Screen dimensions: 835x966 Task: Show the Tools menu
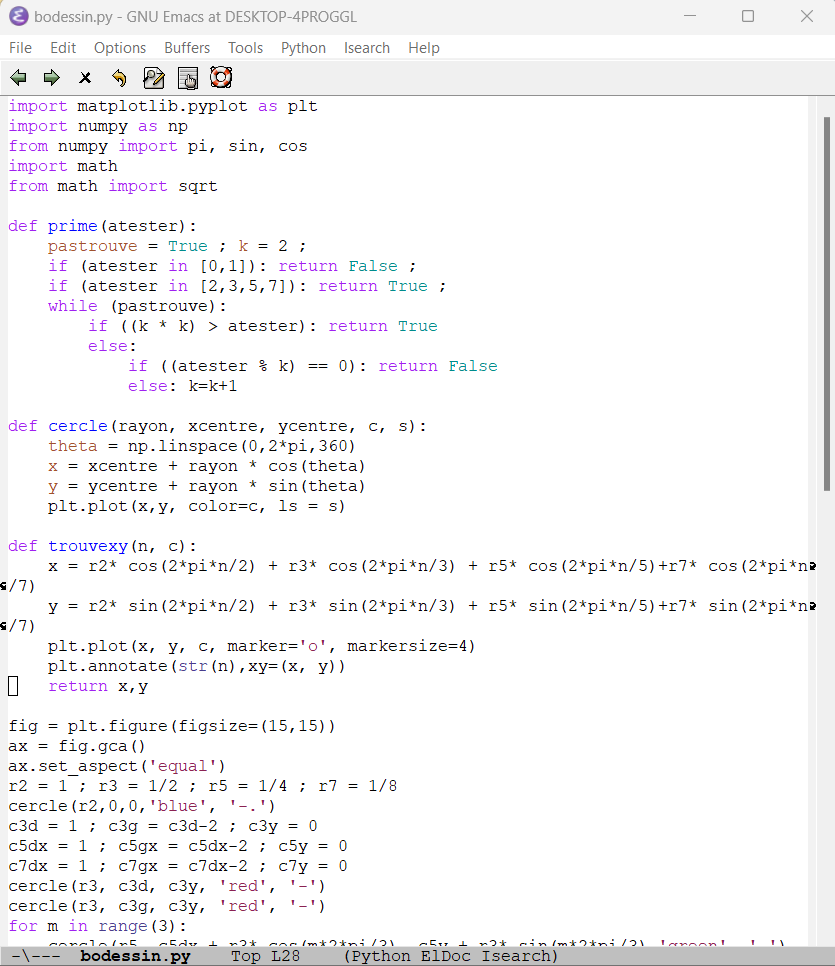[245, 48]
